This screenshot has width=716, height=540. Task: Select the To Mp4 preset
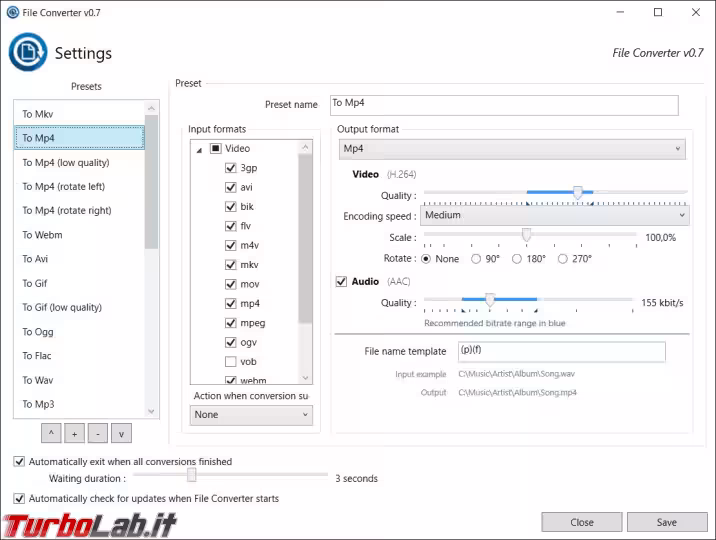[x=79, y=138]
